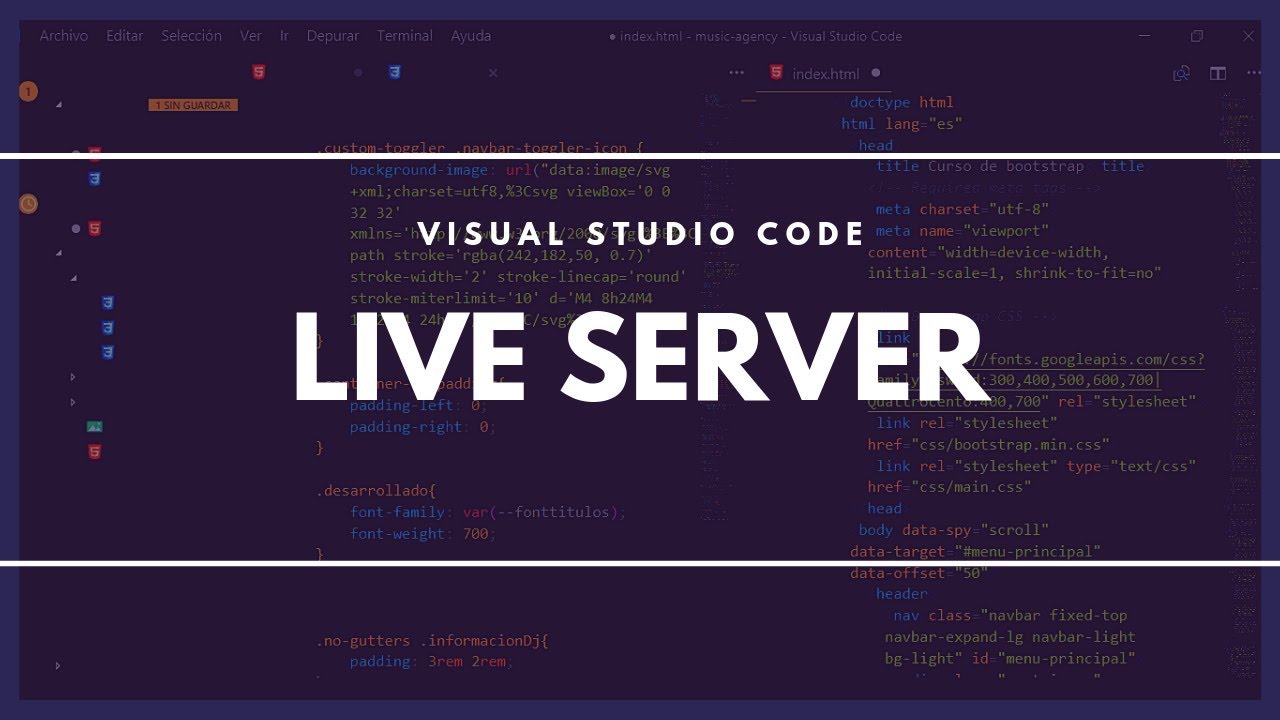Click data-target="#menu-principal" line

click(975, 552)
